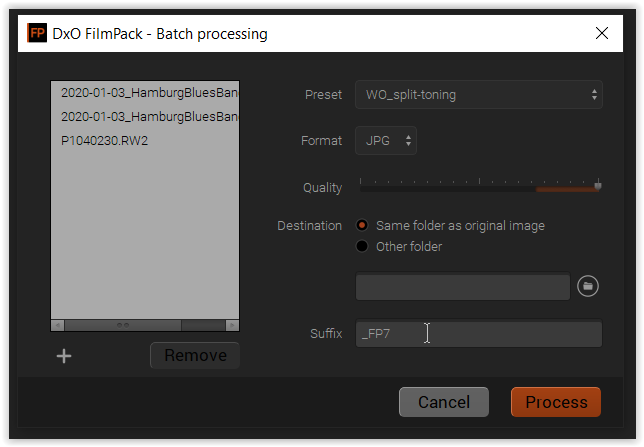The image size is (644, 447).
Task: Select the first 2020-01-03_HamburgBluesBand file
Action: (x=145, y=93)
